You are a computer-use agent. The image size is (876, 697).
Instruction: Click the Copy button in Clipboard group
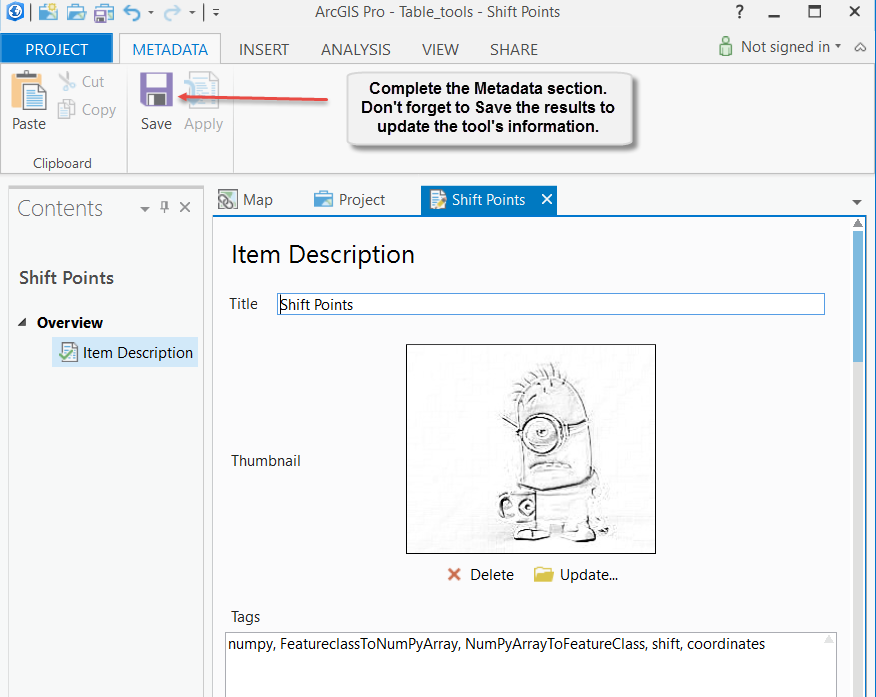87,109
